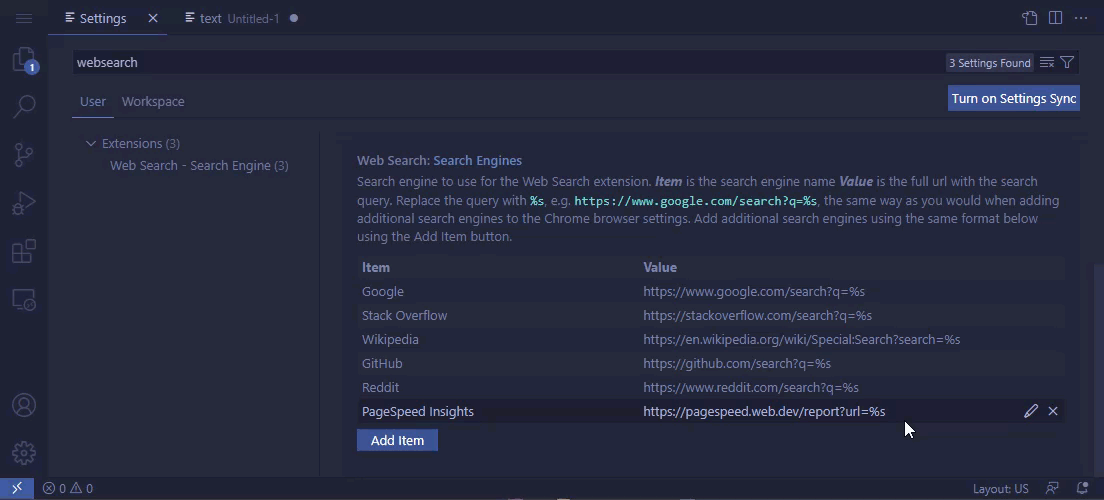1104x500 pixels.
Task: Clear the settings search input
Action: 1047,63
